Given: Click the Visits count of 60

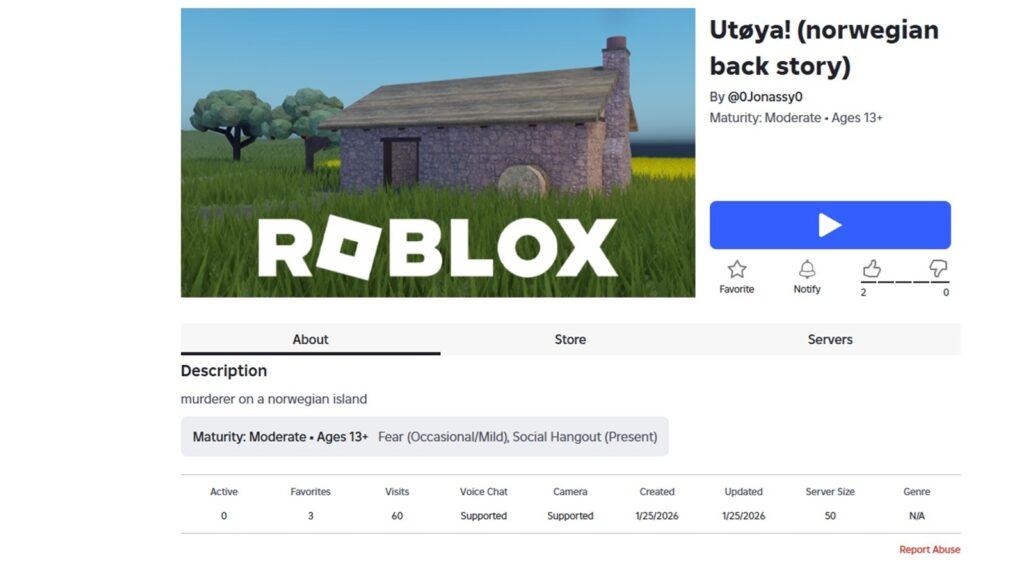Looking at the screenshot, I should tap(397, 516).
